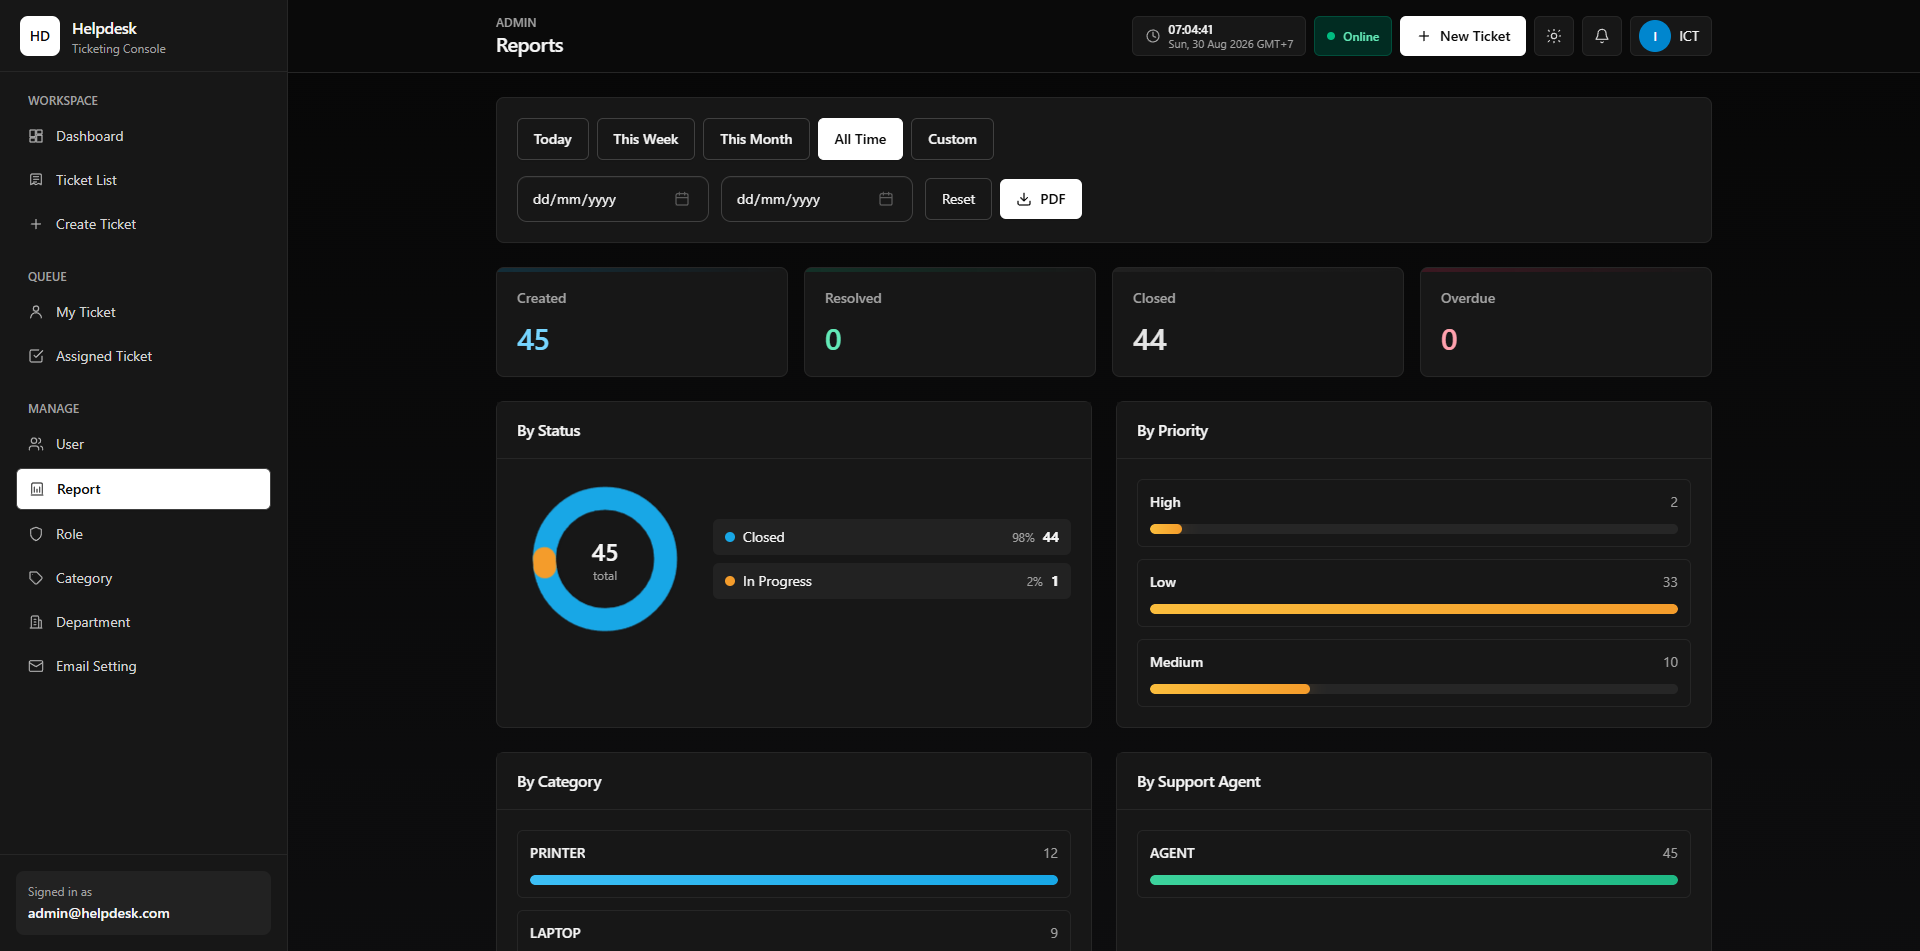1920x951 pixels.
Task: Download the report as PDF
Action: [1041, 199]
